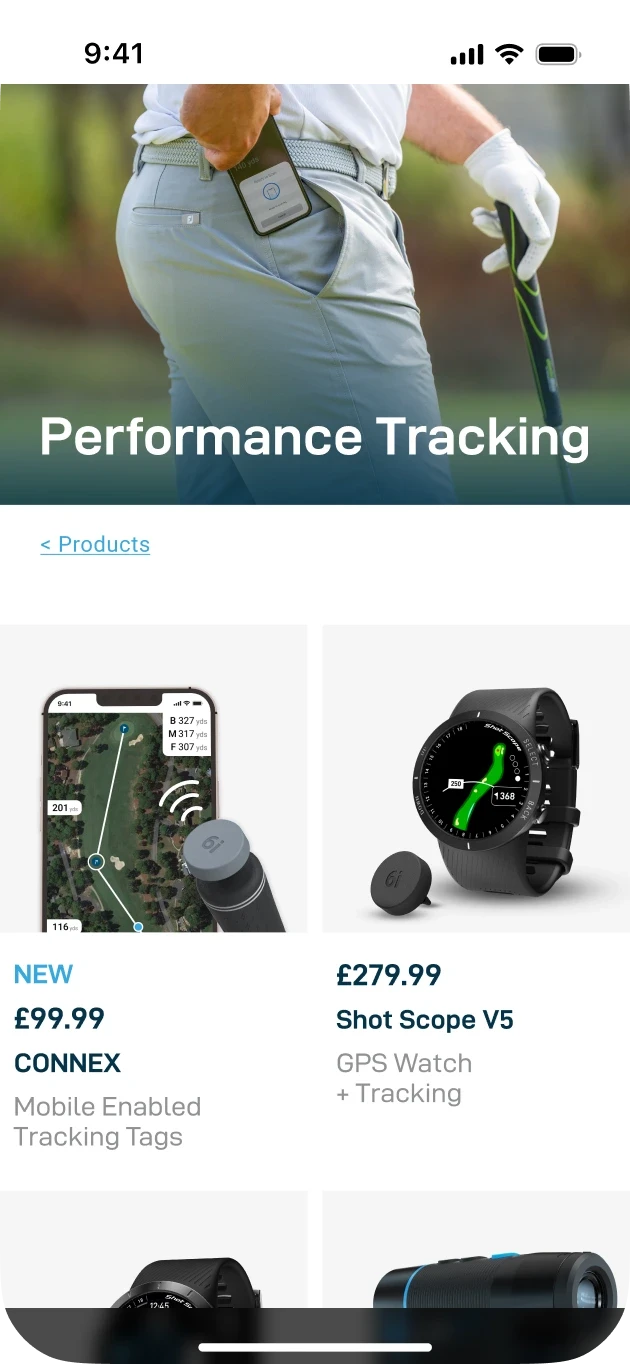The height and width of the screenshot is (1364, 630).
Task: Tap the golfer hero banner image
Action: tap(315, 294)
